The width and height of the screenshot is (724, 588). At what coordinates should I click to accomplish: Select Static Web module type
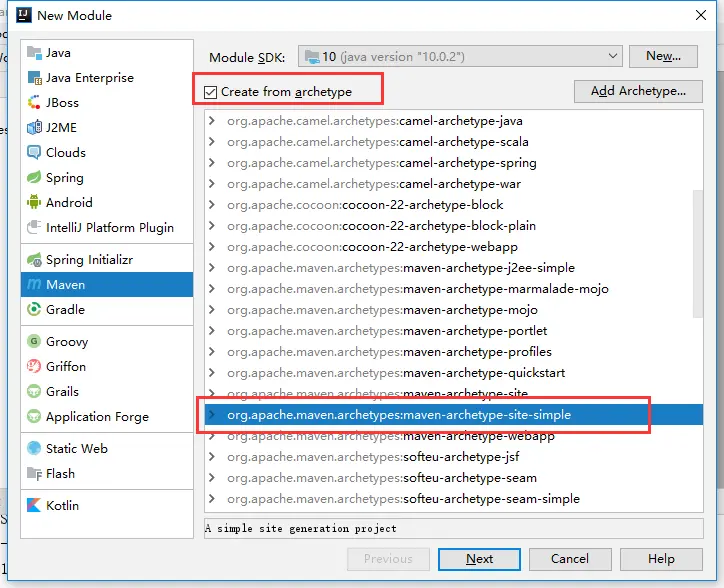coord(107,448)
